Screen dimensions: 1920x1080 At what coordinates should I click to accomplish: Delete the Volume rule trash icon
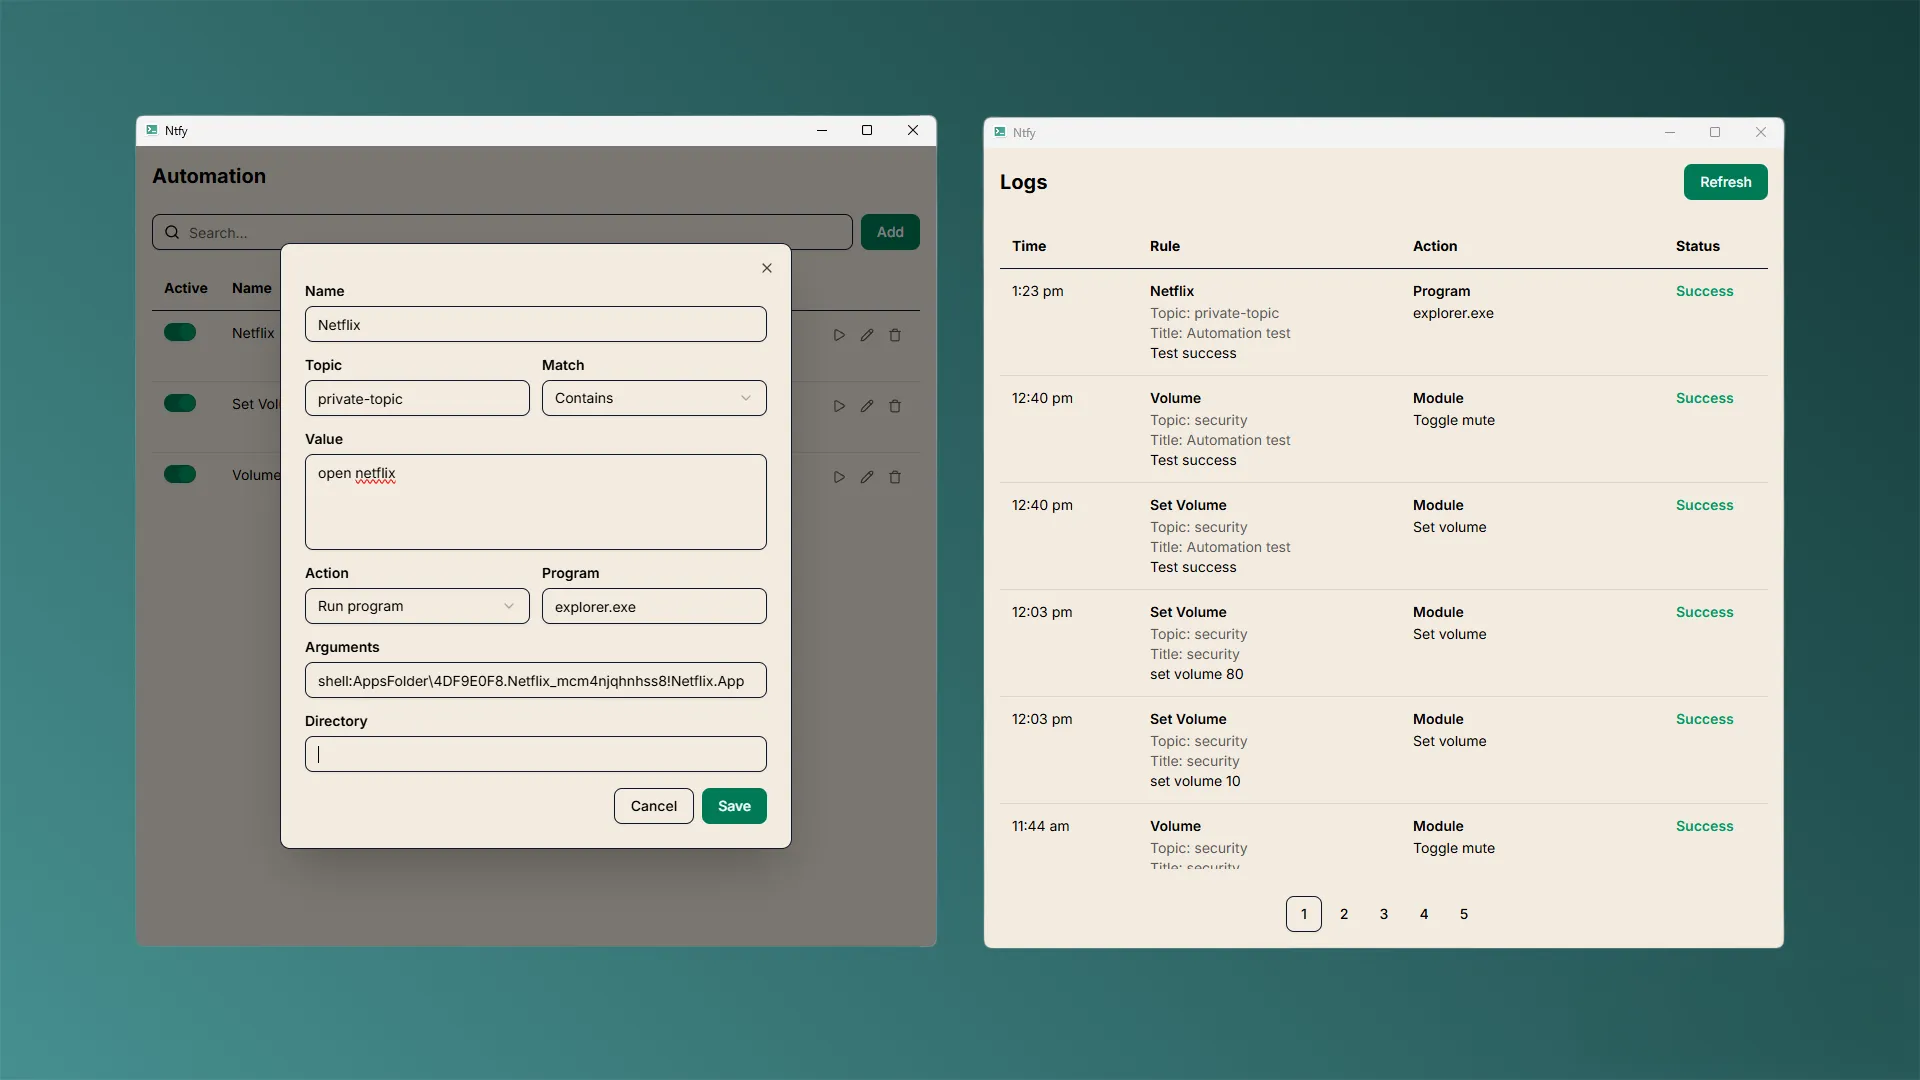click(895, 477)
